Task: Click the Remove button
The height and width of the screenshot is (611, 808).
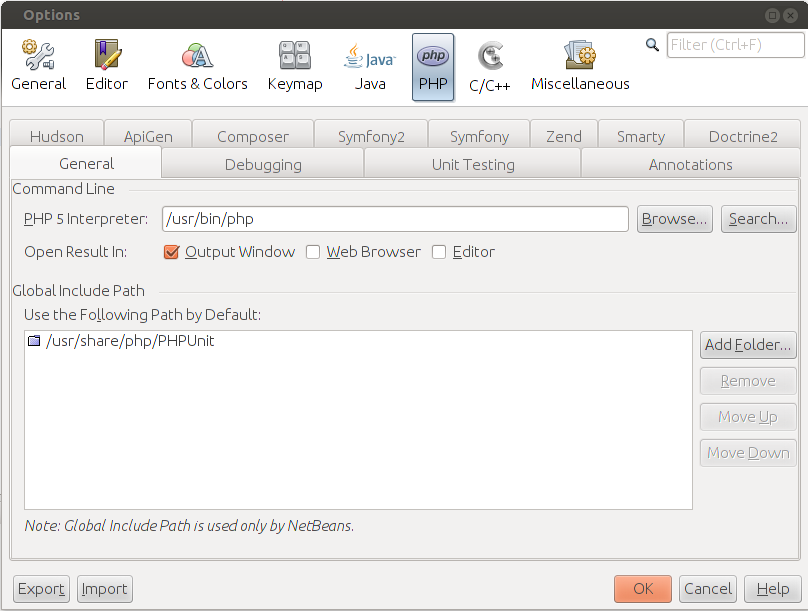Action: (x=748, y=381)
